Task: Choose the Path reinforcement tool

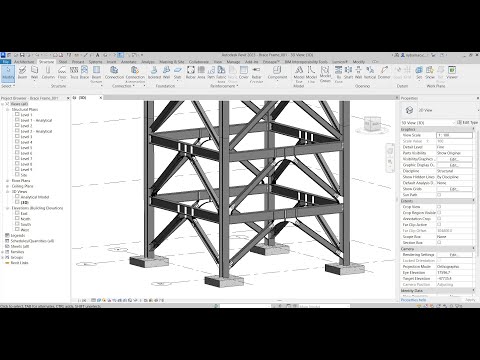Action: [x=211, y=72]
